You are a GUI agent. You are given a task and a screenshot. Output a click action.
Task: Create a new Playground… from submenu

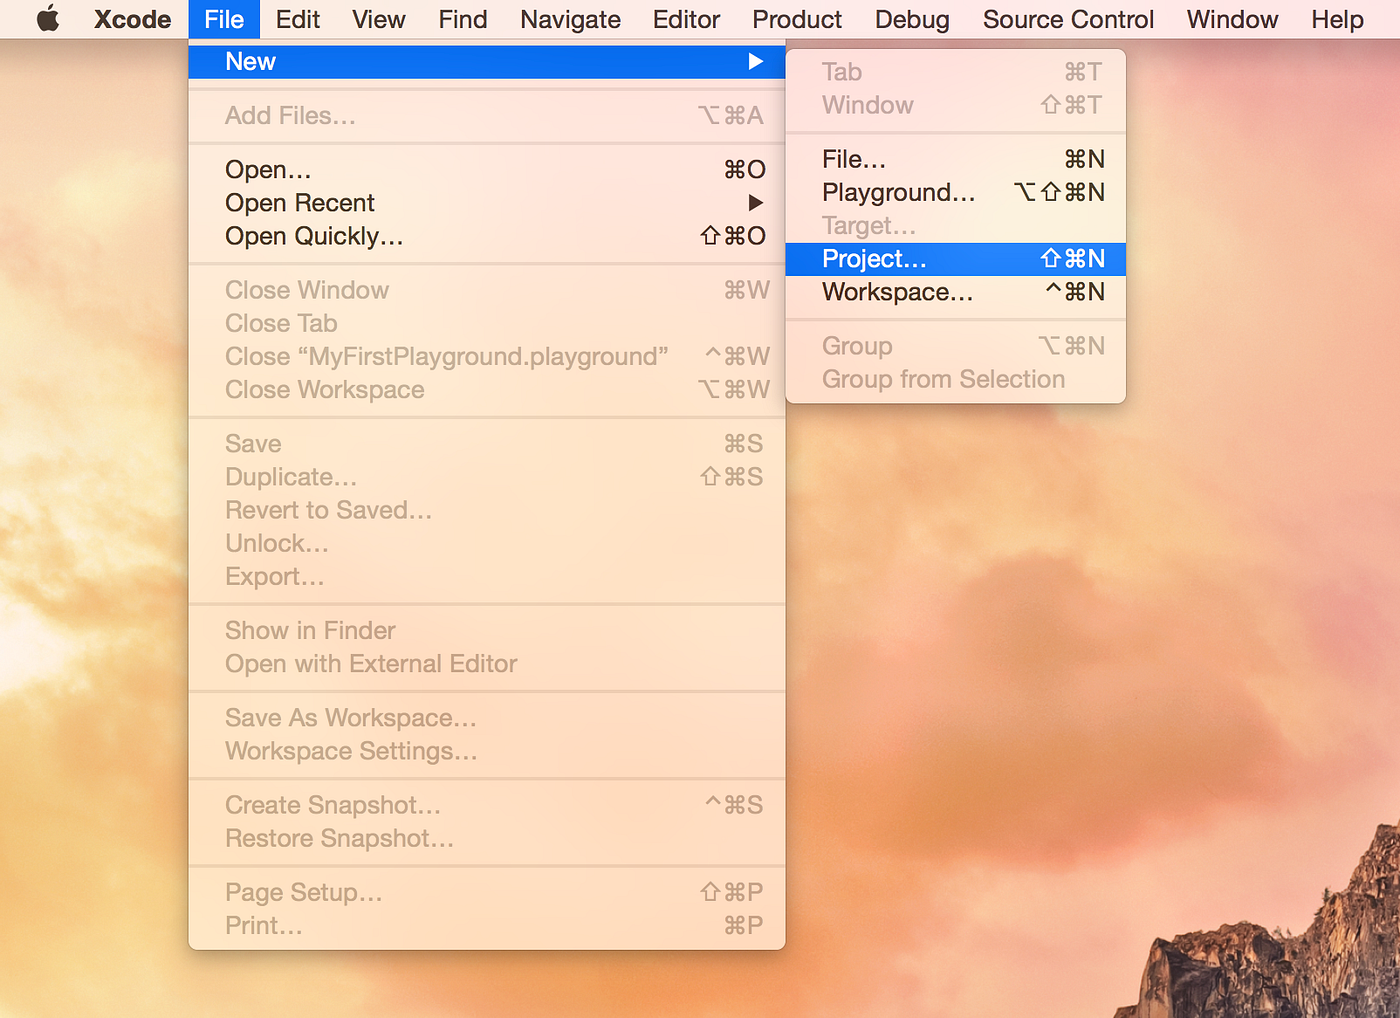pyautogui.click(x=956, y=192)
